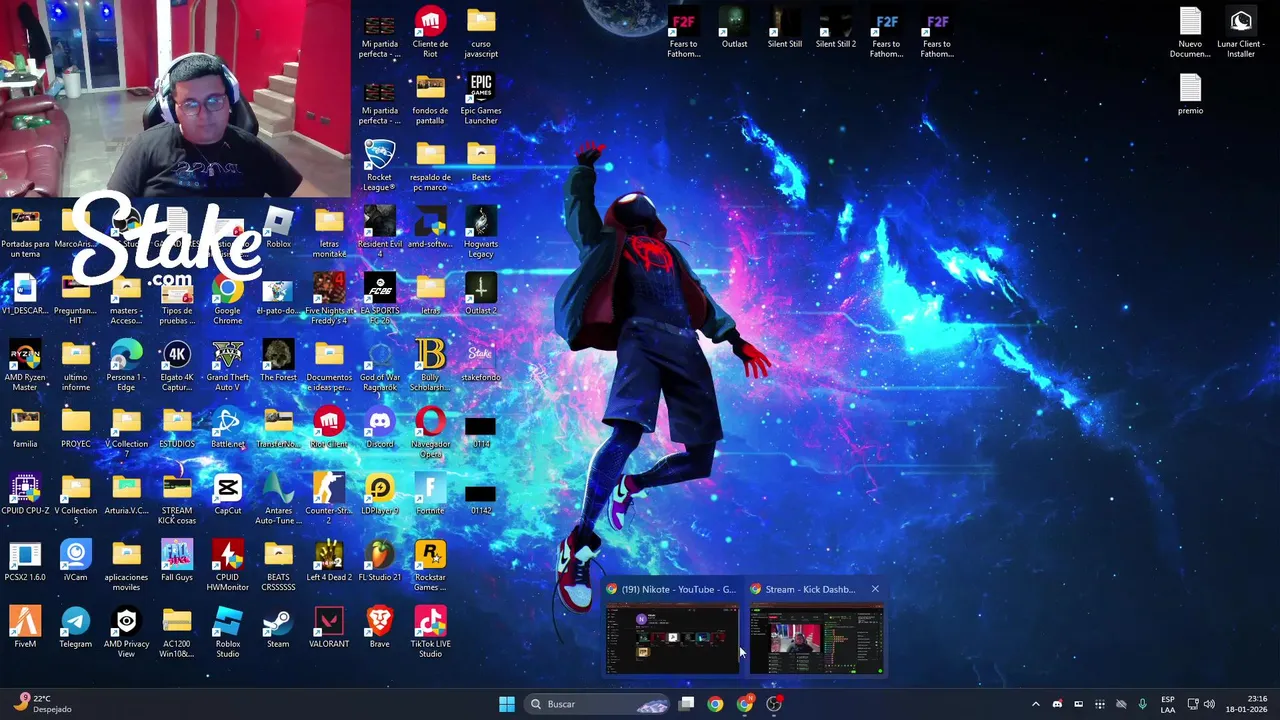Click the Buscar taskbar search box
The width and height of the screenshot is (1280, 720).
tap(597, 704)
